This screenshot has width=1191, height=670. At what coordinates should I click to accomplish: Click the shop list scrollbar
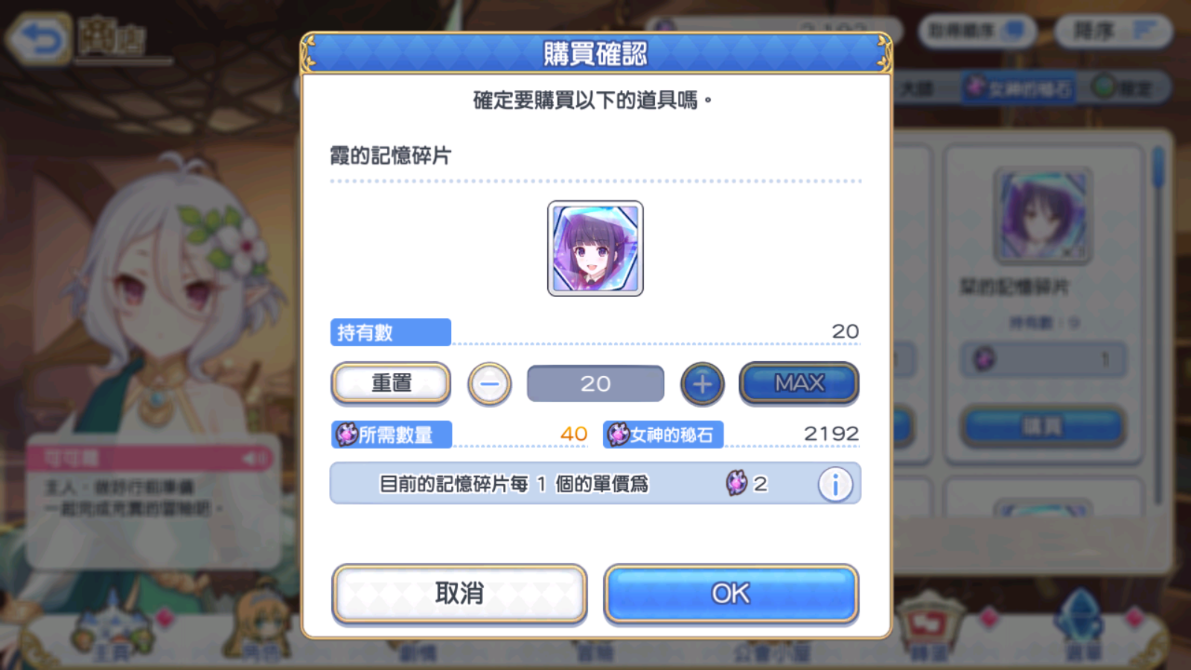pos(1158,323)
